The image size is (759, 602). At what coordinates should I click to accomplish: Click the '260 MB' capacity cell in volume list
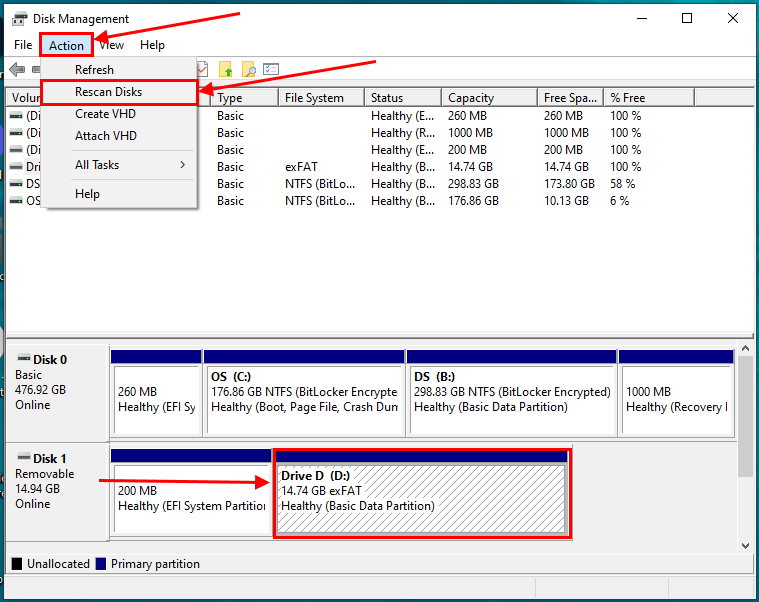(x=467, y=116)
